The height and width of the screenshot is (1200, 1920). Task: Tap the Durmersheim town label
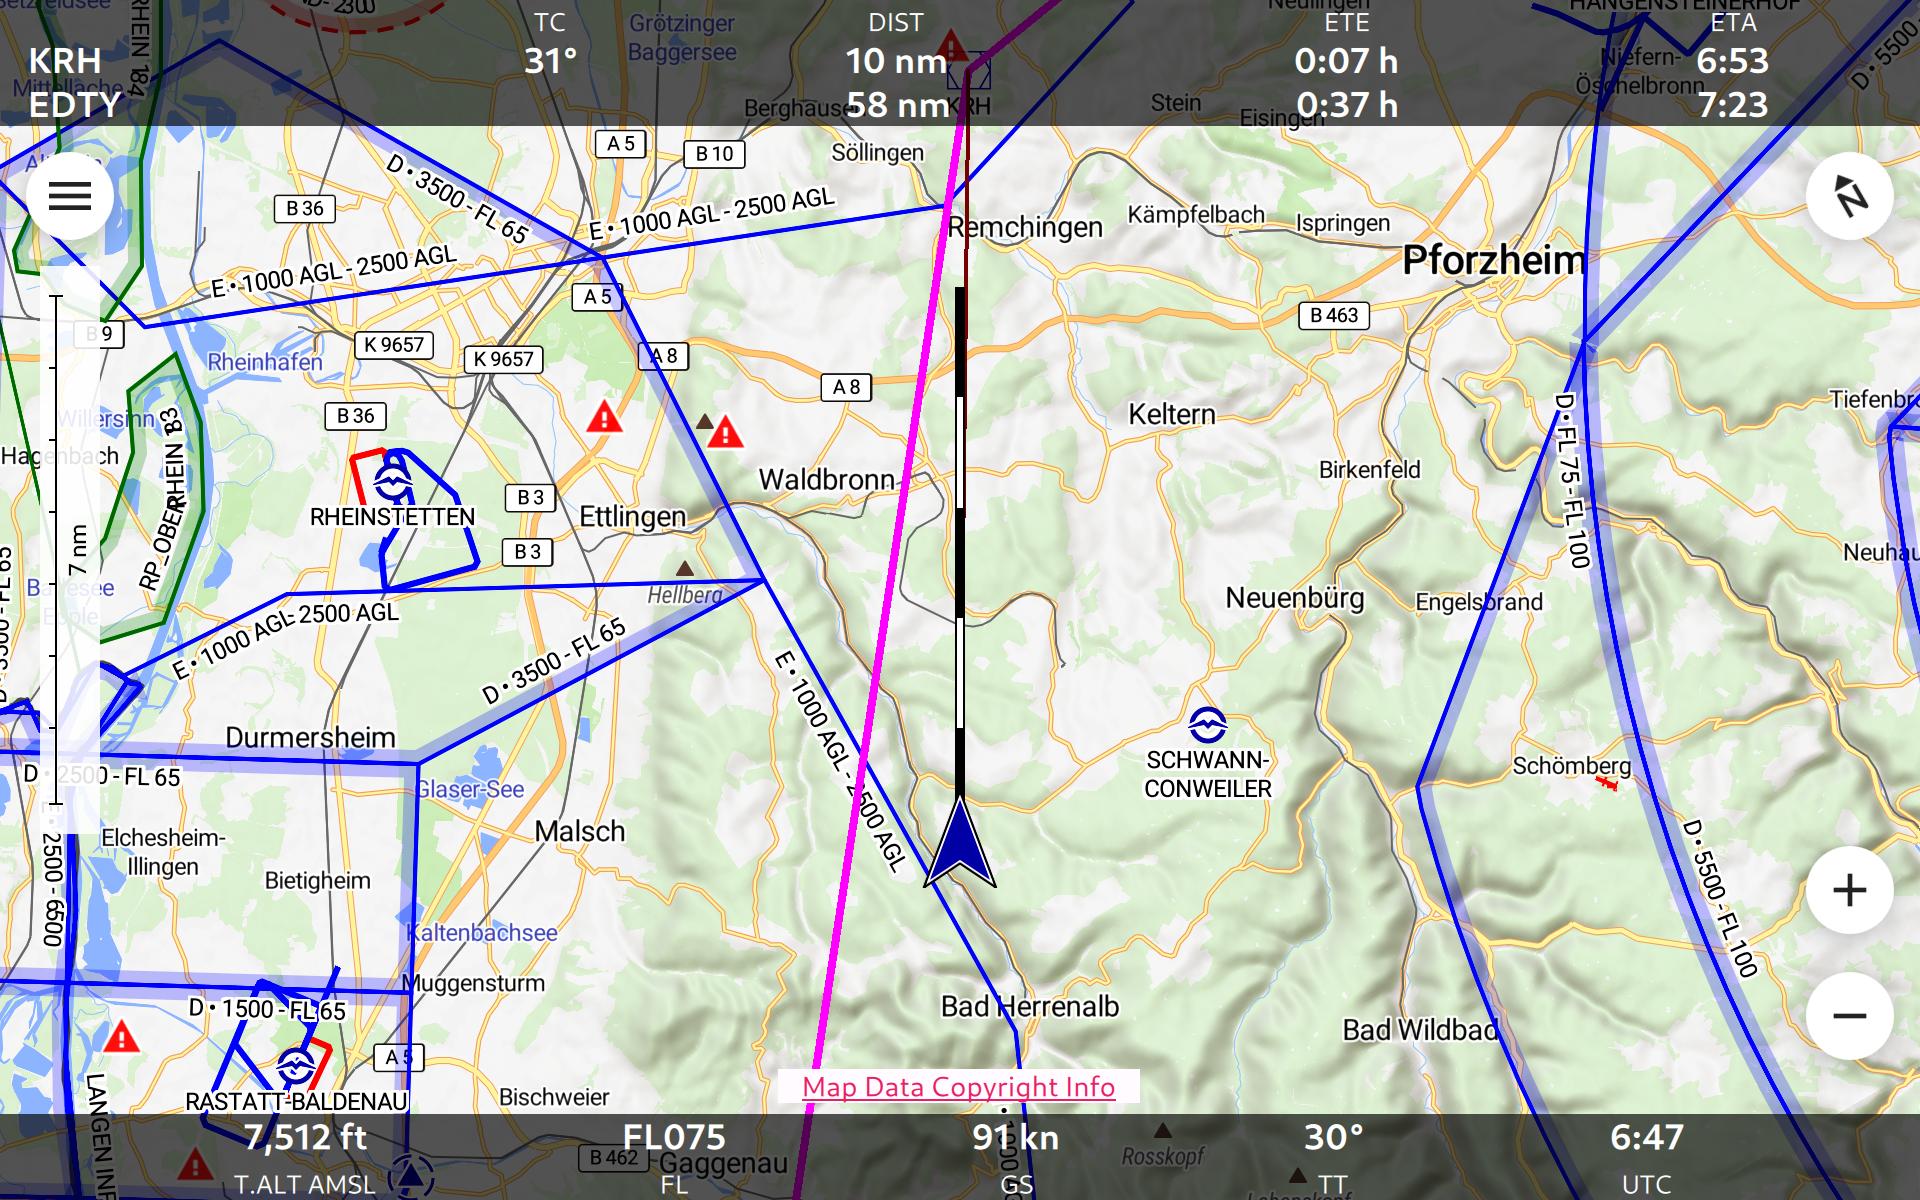point(311,738)
